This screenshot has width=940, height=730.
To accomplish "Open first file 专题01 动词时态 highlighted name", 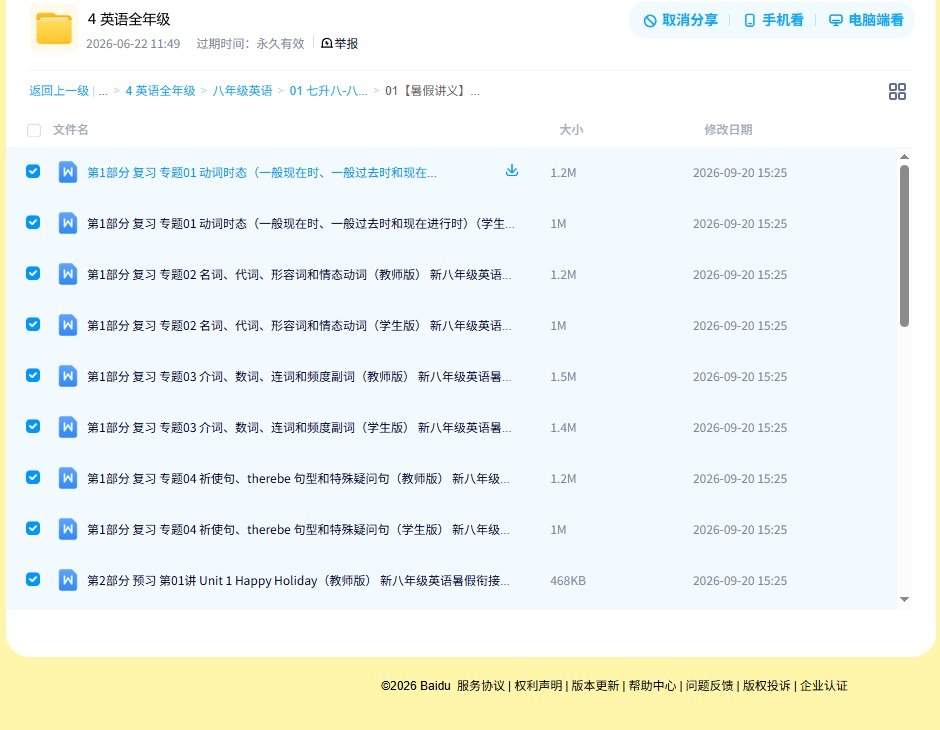I will 261,173.
